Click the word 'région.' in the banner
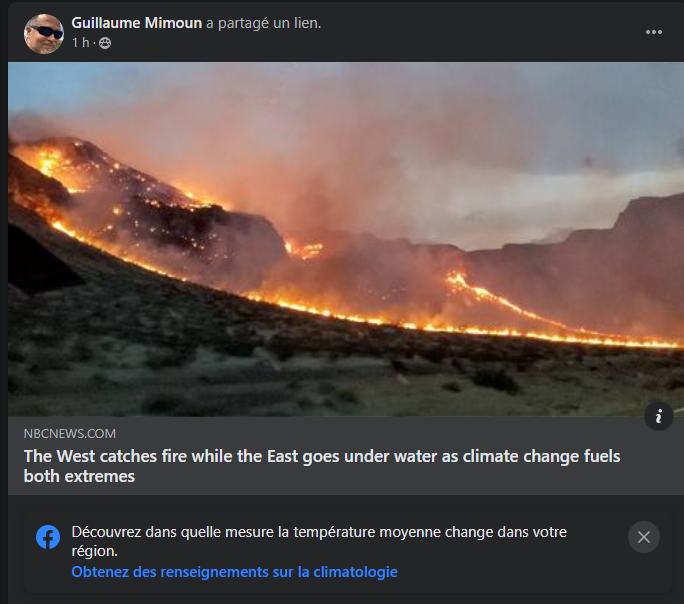 [x=95, y=551]
